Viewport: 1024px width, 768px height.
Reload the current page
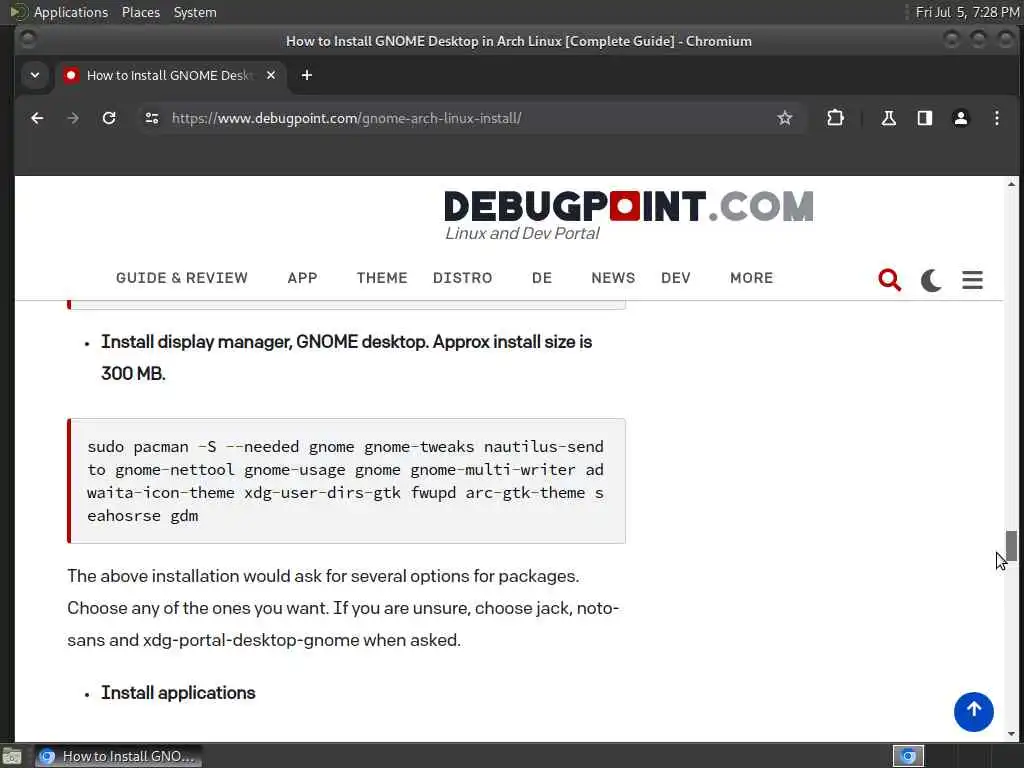[x=109, y=118]
